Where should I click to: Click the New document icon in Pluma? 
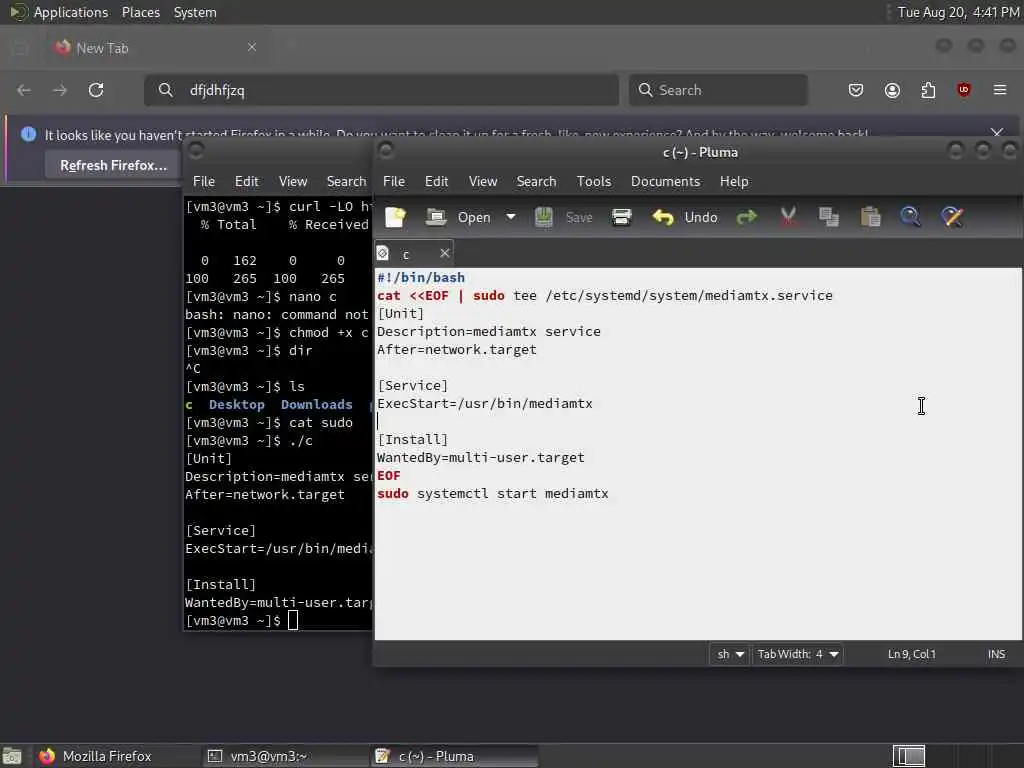(395, 217)
